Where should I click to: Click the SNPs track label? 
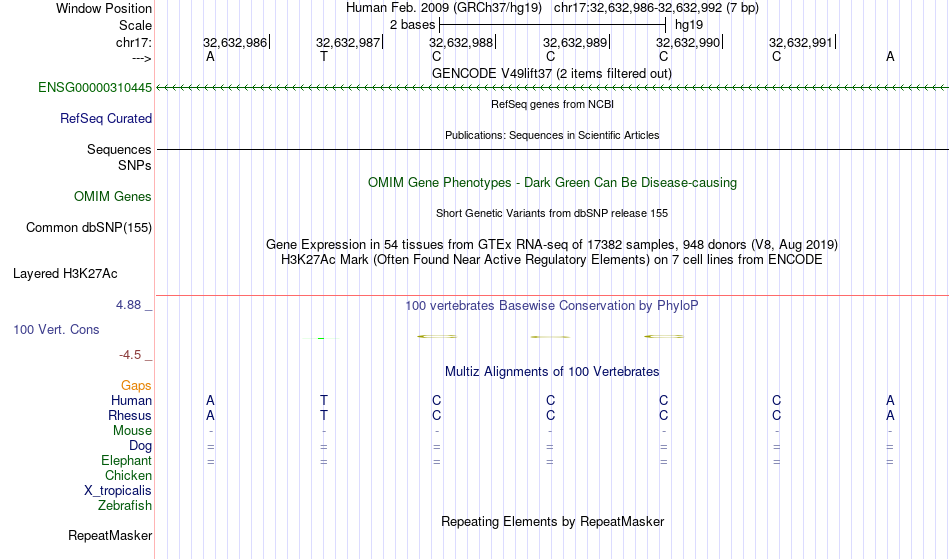coord(135,166)
